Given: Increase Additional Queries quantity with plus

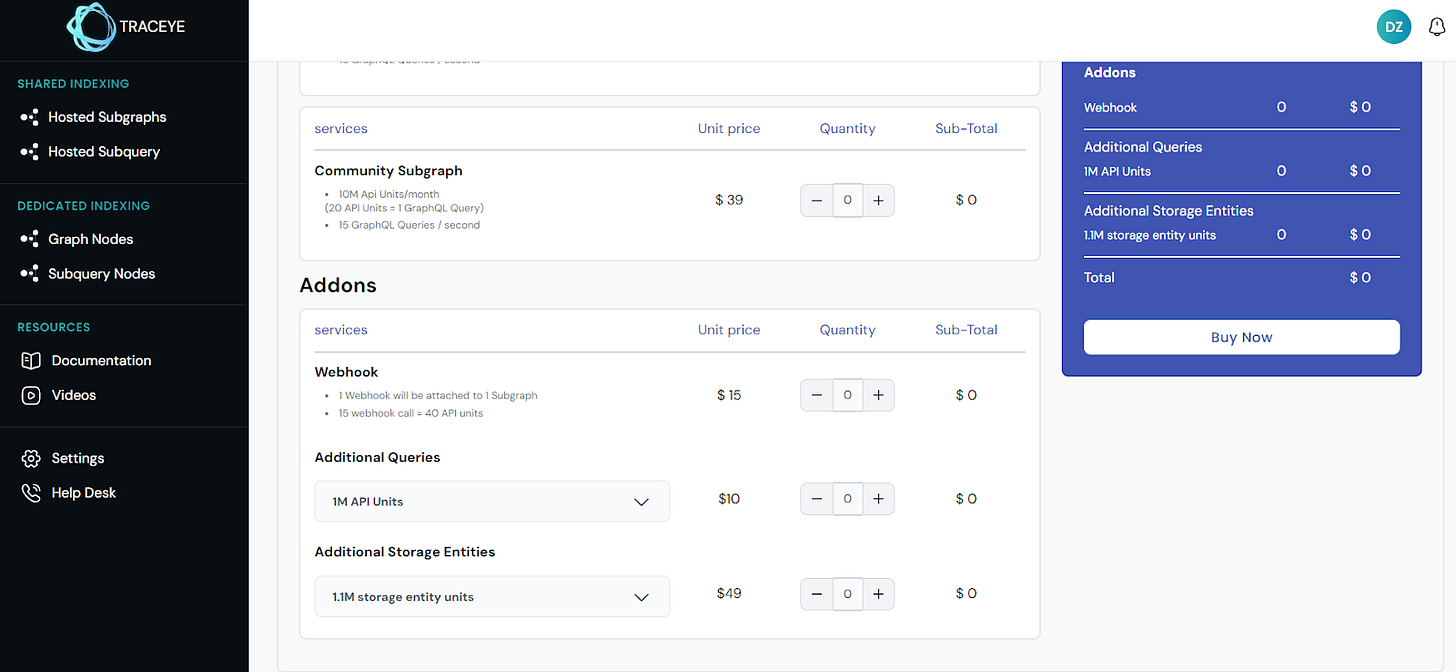Looking at the screenshot, I should point(878,499).
